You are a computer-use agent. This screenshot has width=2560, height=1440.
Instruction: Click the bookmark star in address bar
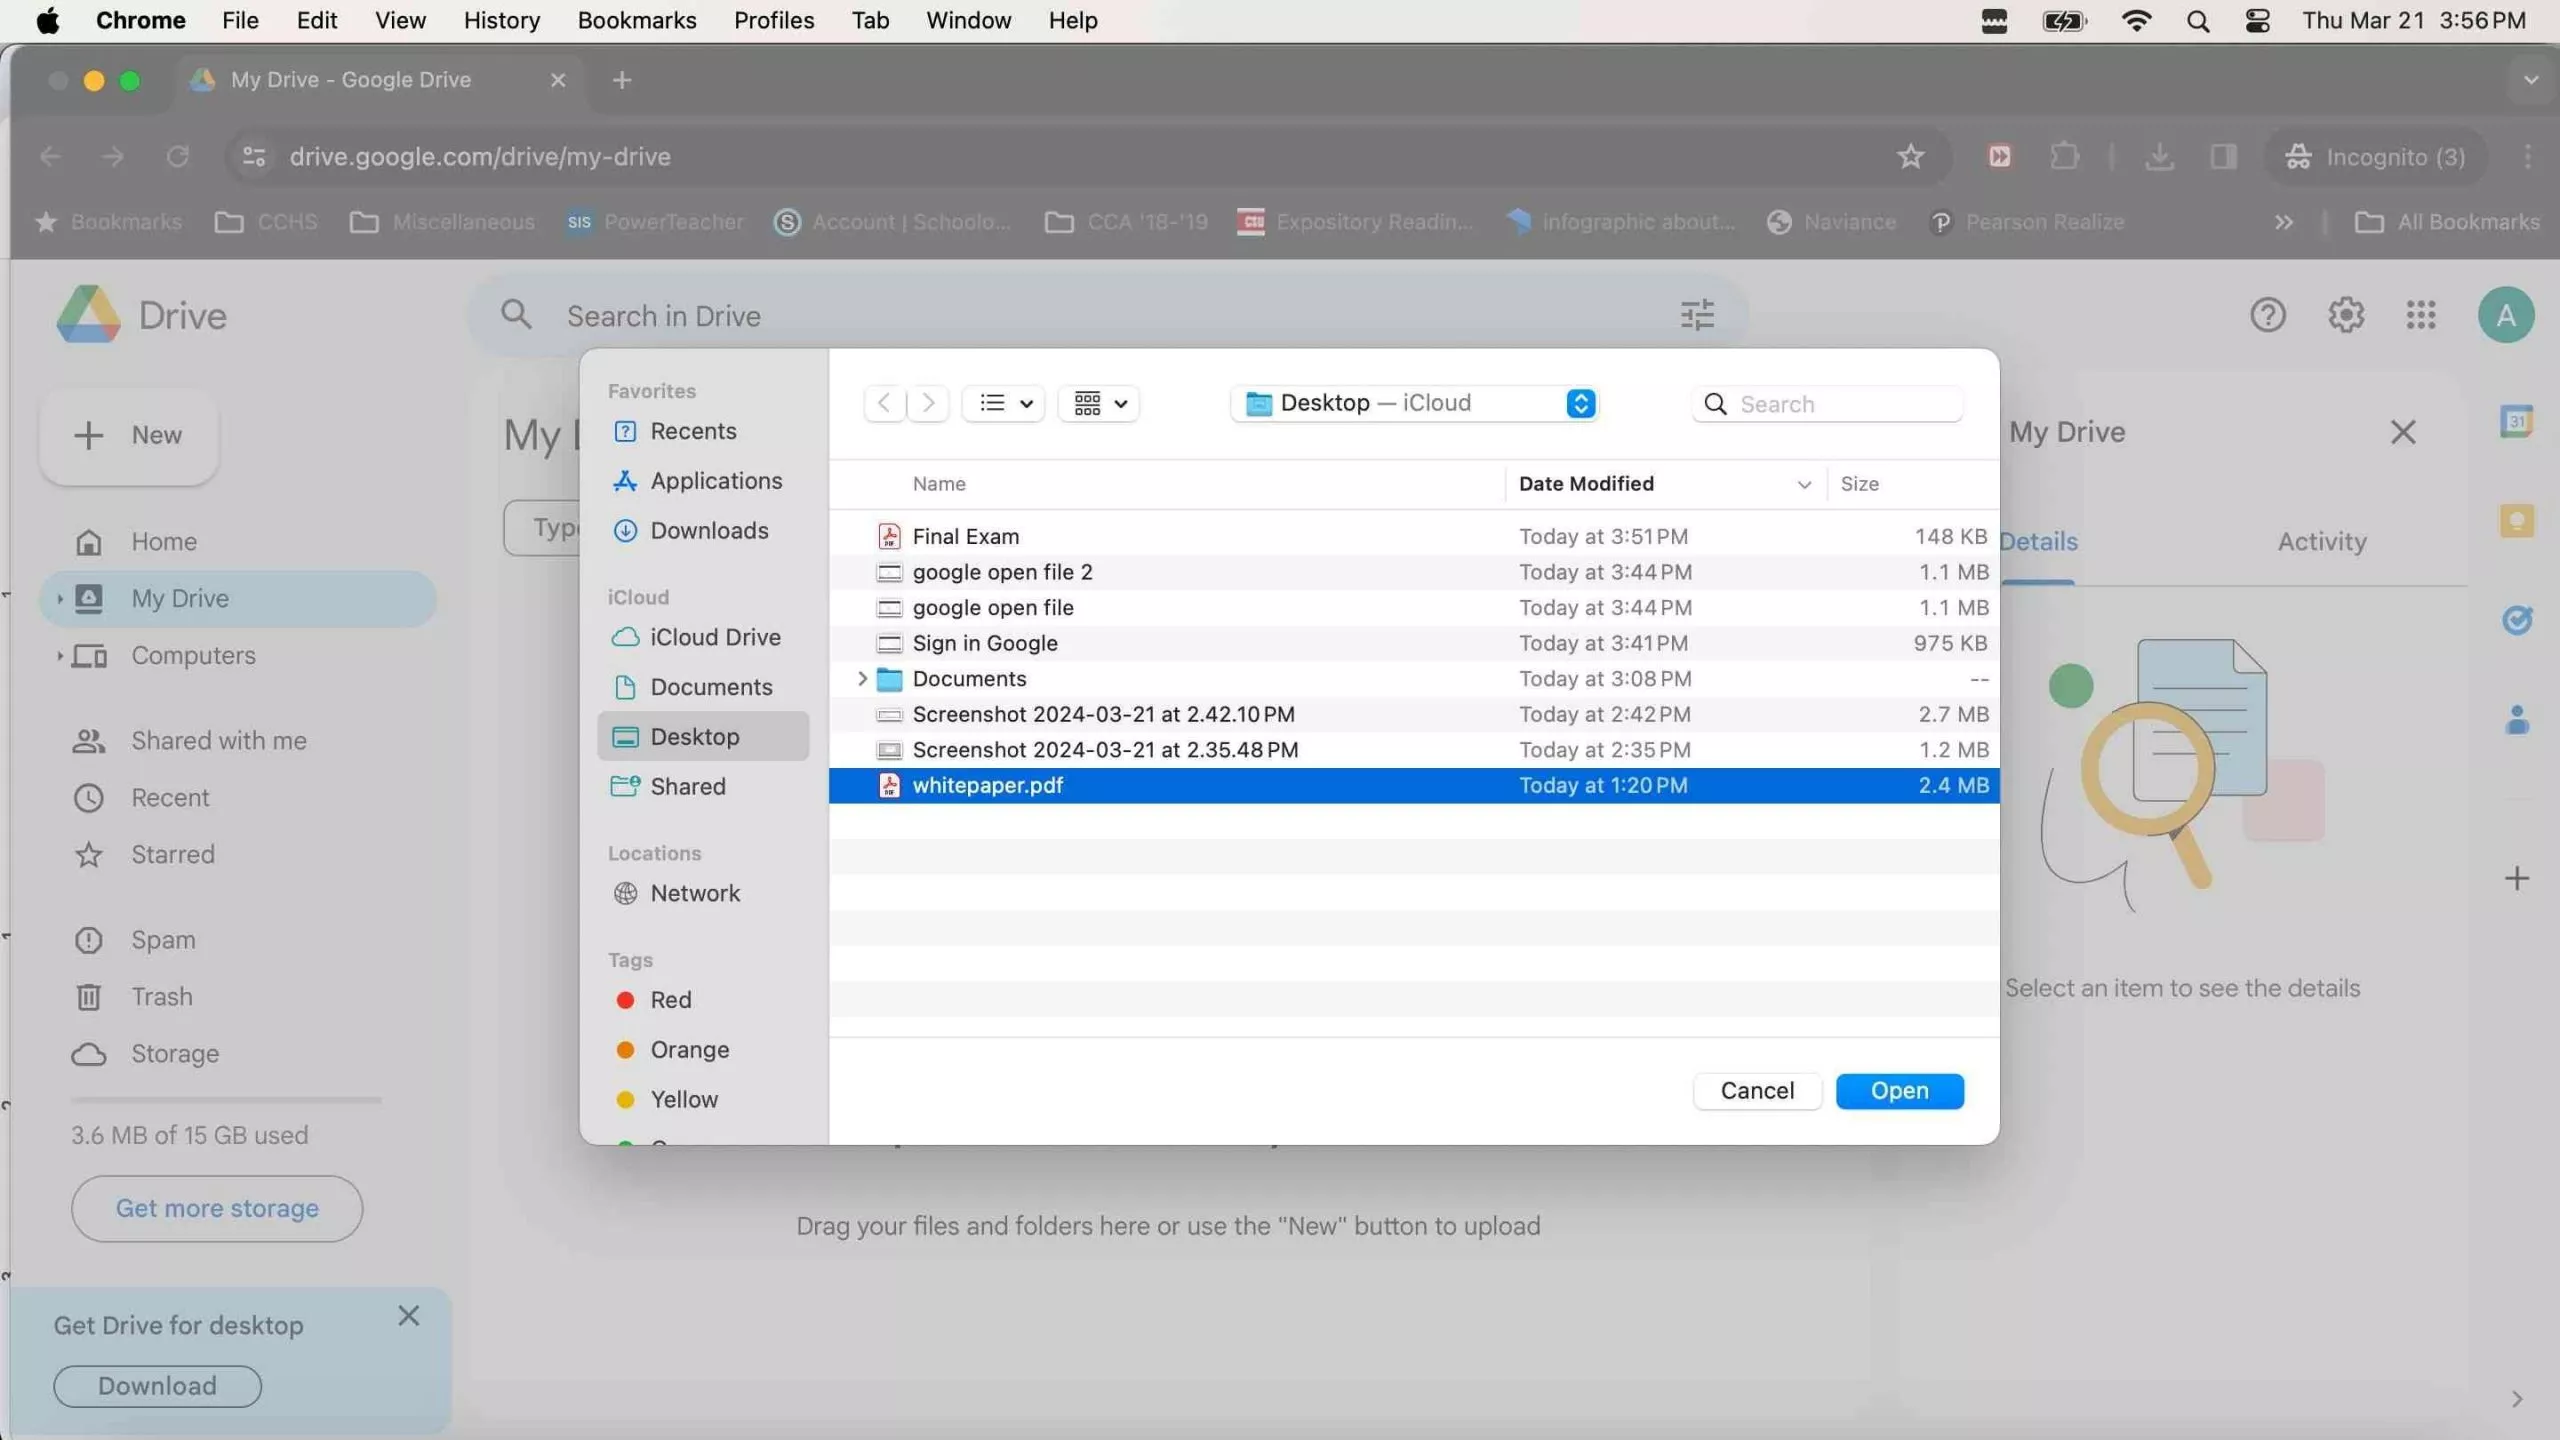tap(1910, 156)
